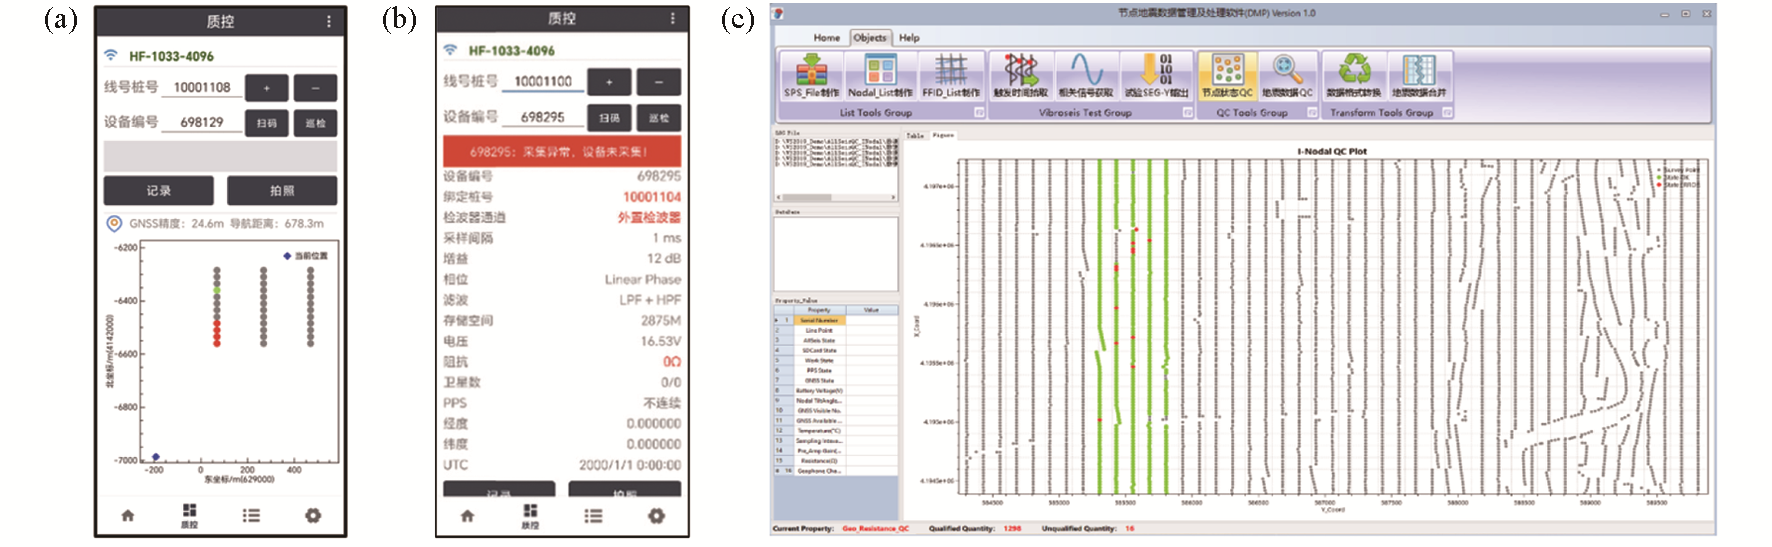Open the SPS_File creation tool
Viewport: 1772px width, 547px height.
[x=811, y=75]
